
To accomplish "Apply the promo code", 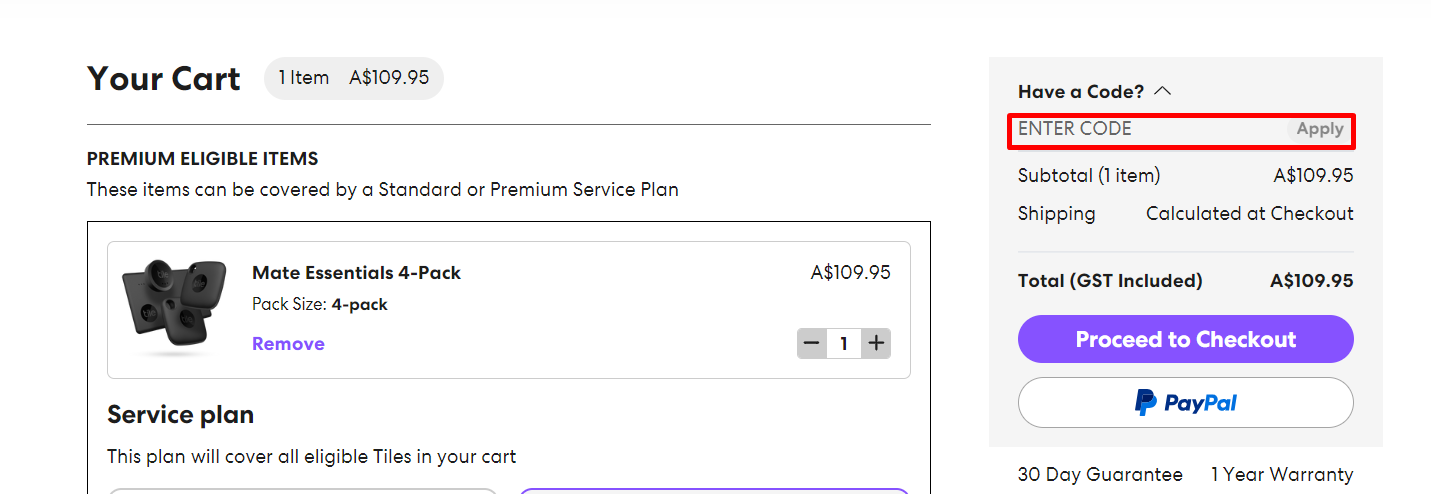I will pyautogui.click(x=1319, y=129).
